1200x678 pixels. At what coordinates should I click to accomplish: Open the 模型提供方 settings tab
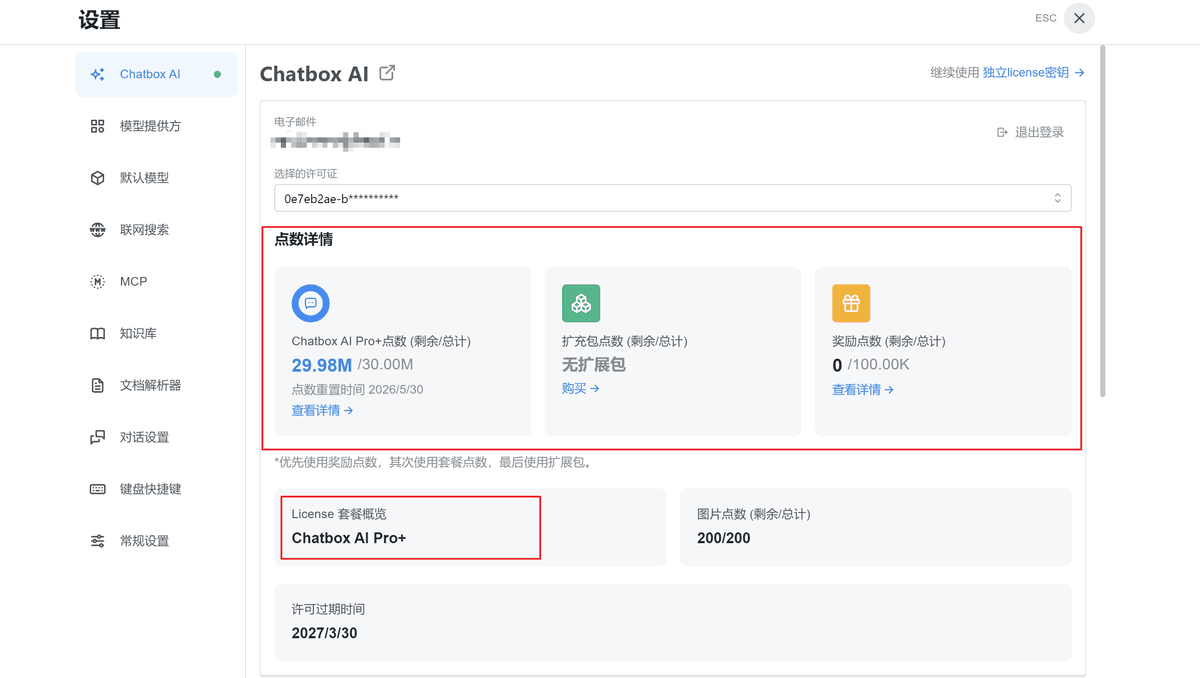click(x=156, y=126)
